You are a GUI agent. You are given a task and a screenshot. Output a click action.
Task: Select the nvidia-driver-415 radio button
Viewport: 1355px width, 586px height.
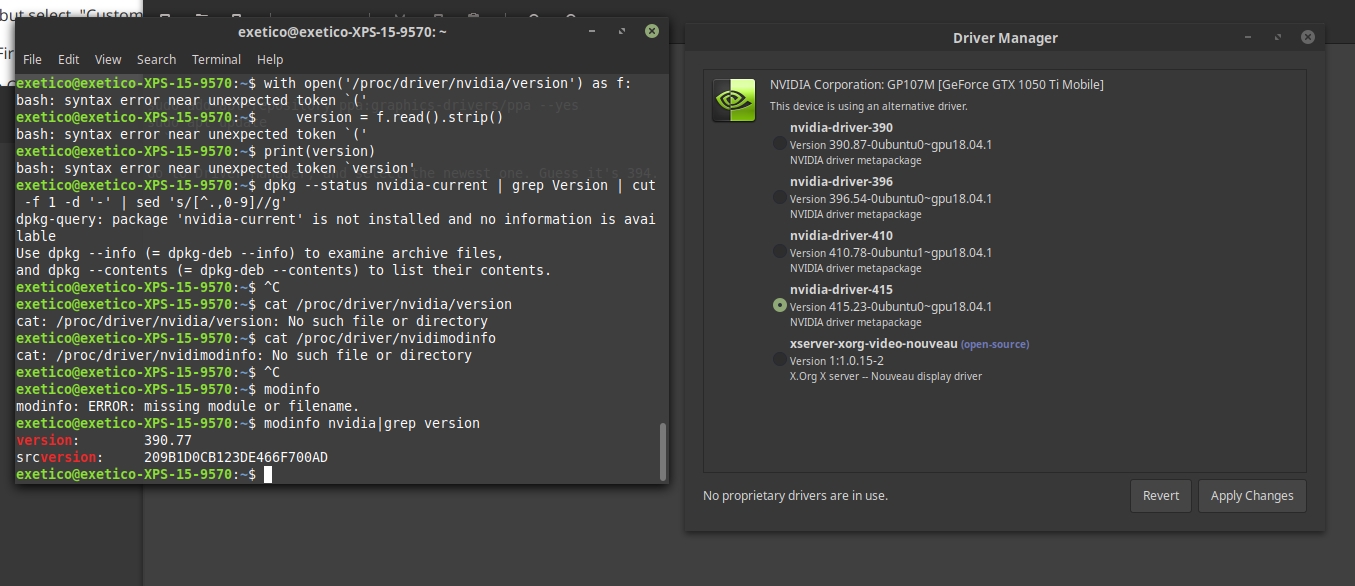pos(780,306)
